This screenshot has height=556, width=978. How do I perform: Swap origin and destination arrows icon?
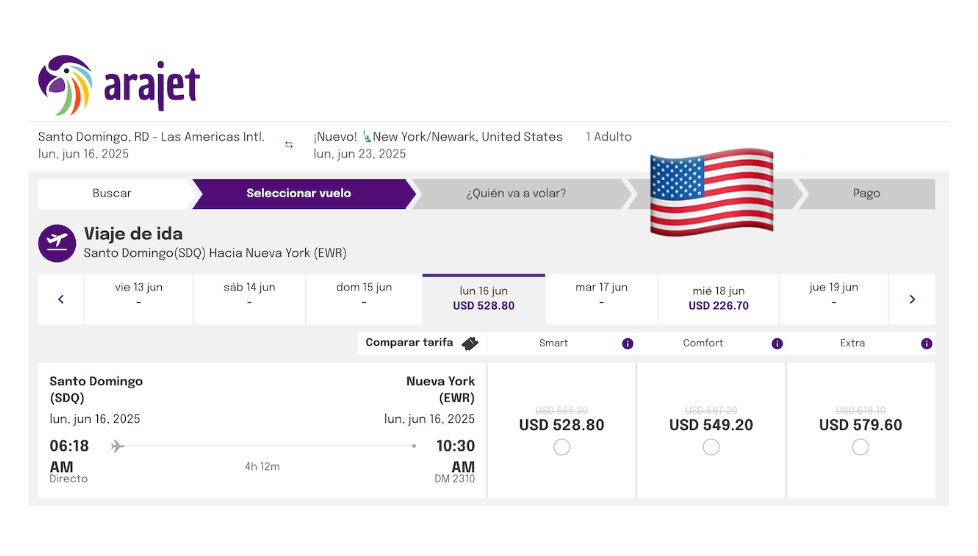[x=289, y=145]
